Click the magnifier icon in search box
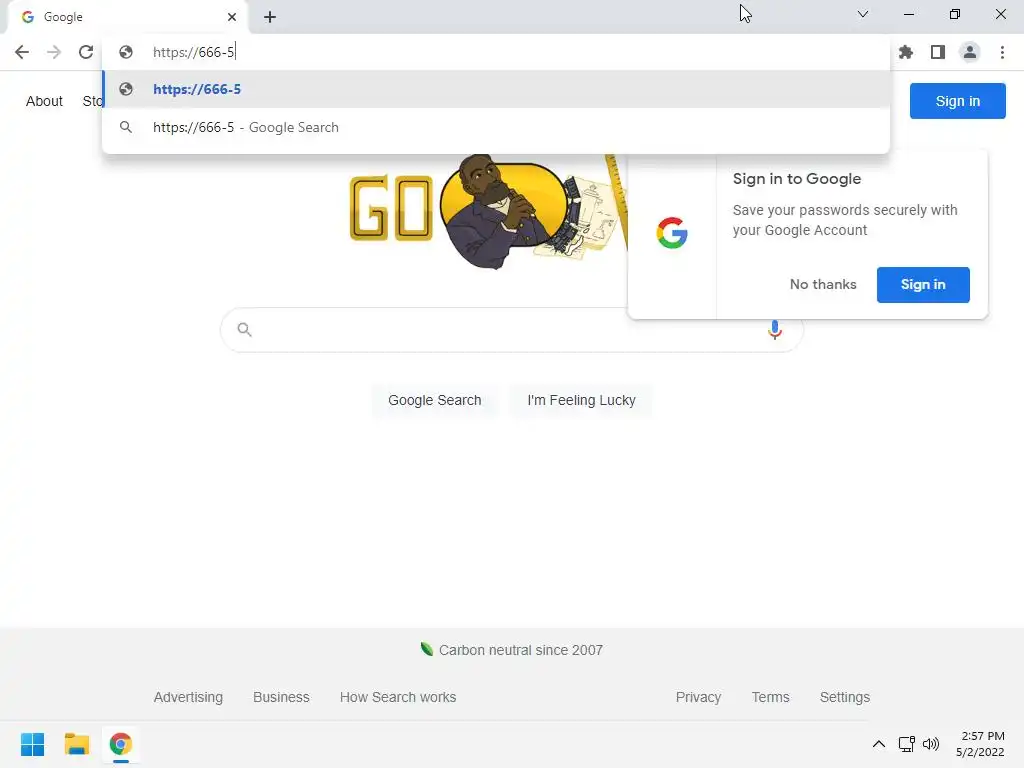1024x768 pixels. 244,329
